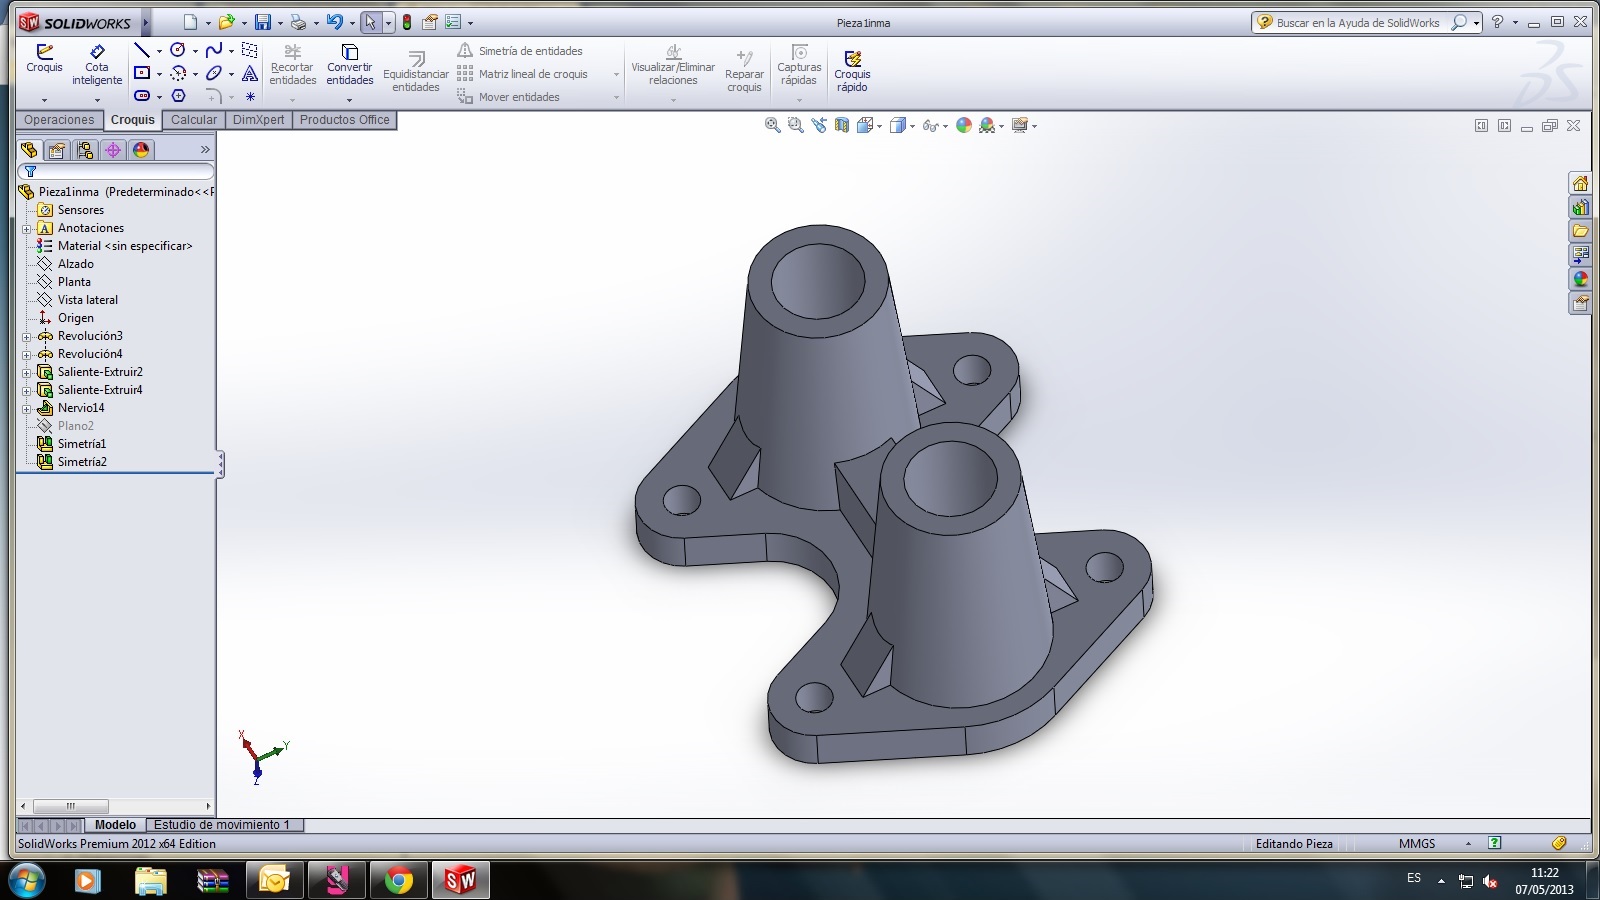This screenshot has height=900, width=1600.
Task: Switch to the DimXpert tab
Action: [x=259, y=120]
